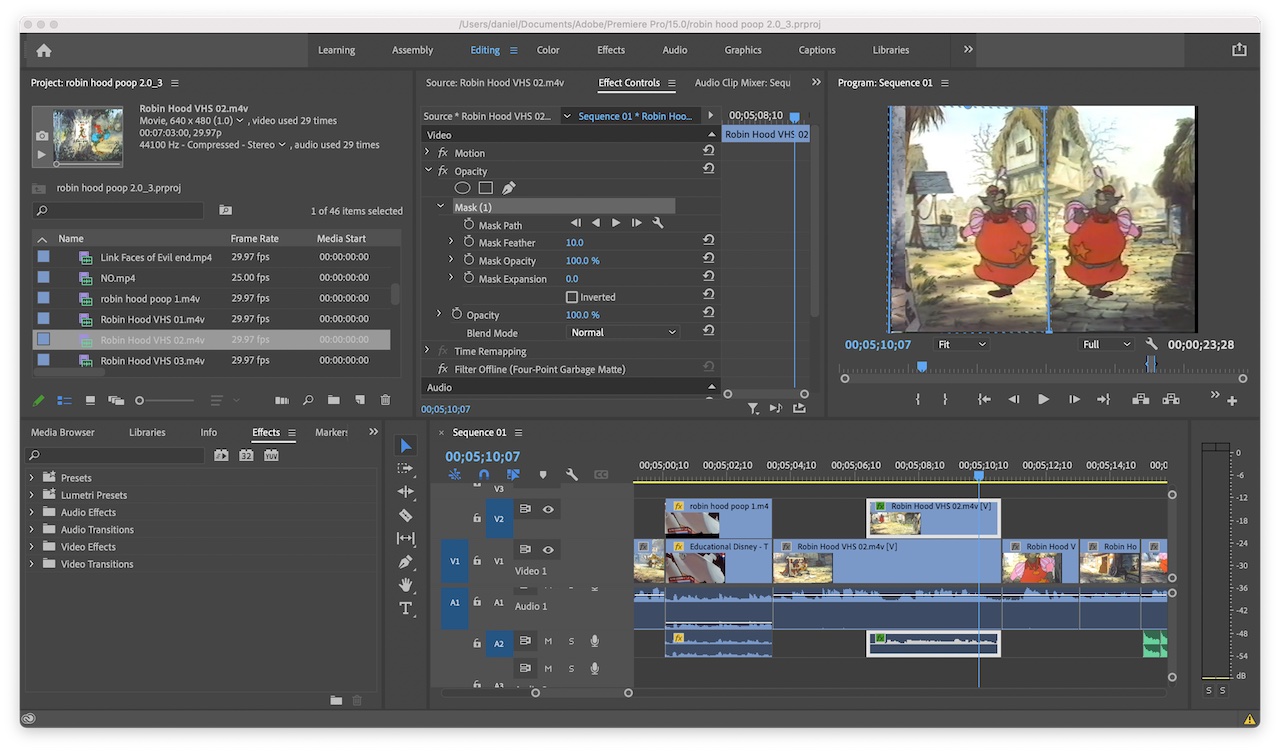This screenshot has height=751, width=1280.
Task: Switch to the Color workspace
Action: coord(548,50)
